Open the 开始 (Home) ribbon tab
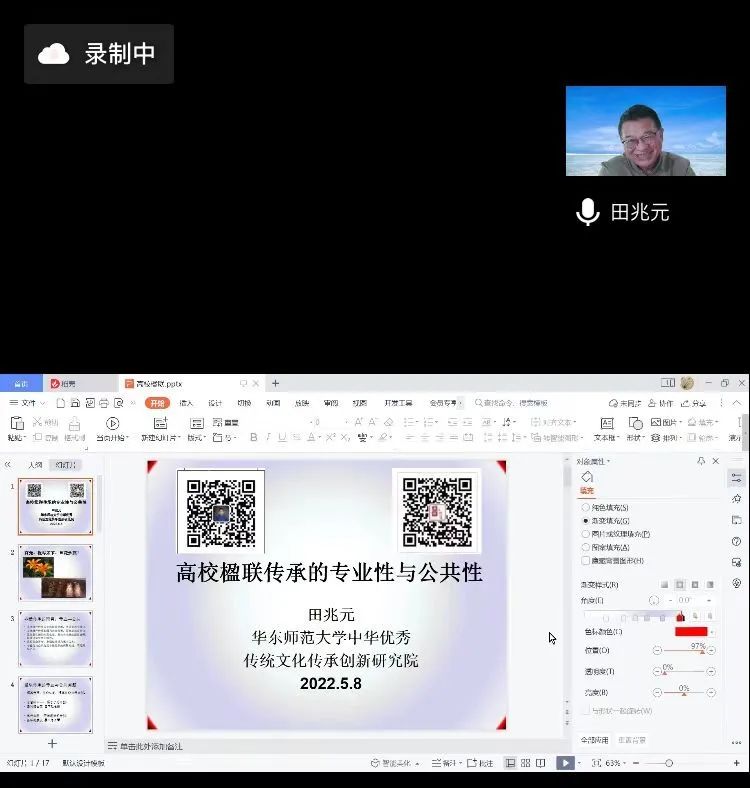The image size is (750, 788). pos(157,403)
